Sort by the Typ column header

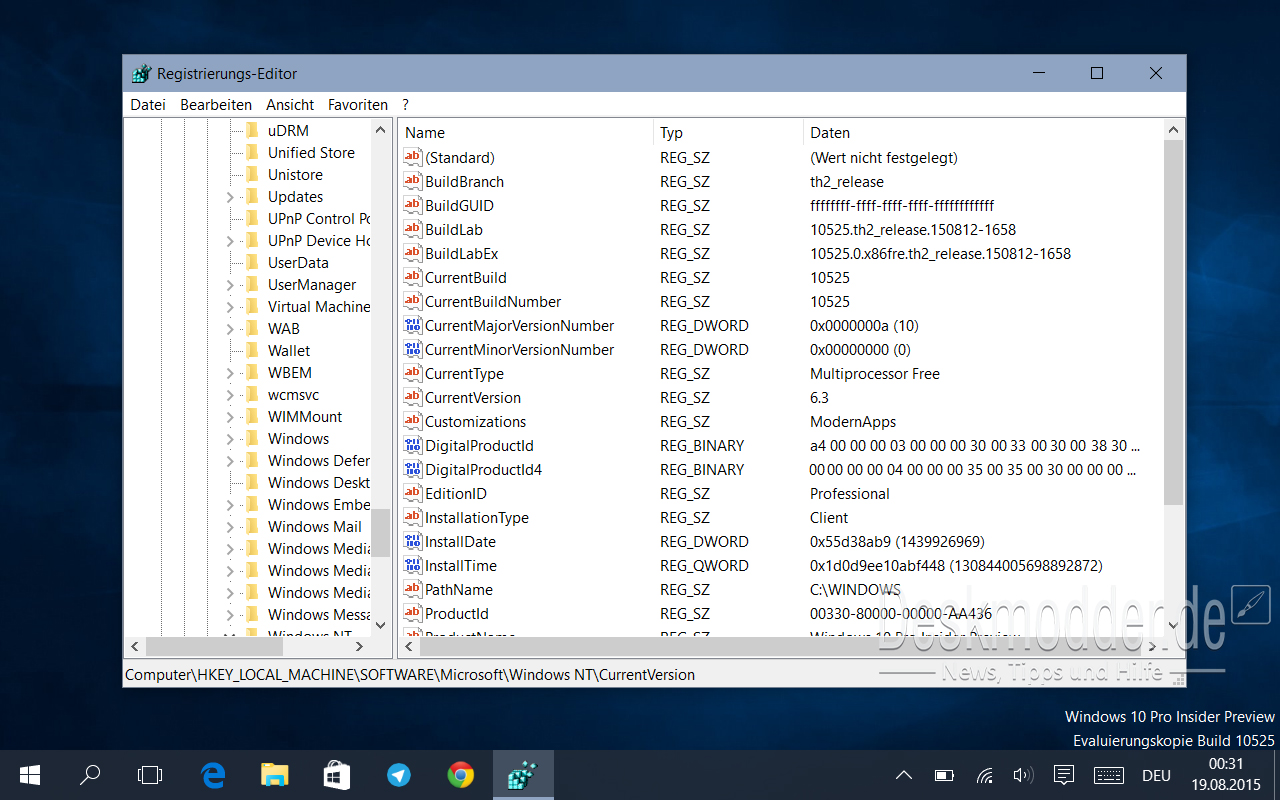tap(729, 132)
